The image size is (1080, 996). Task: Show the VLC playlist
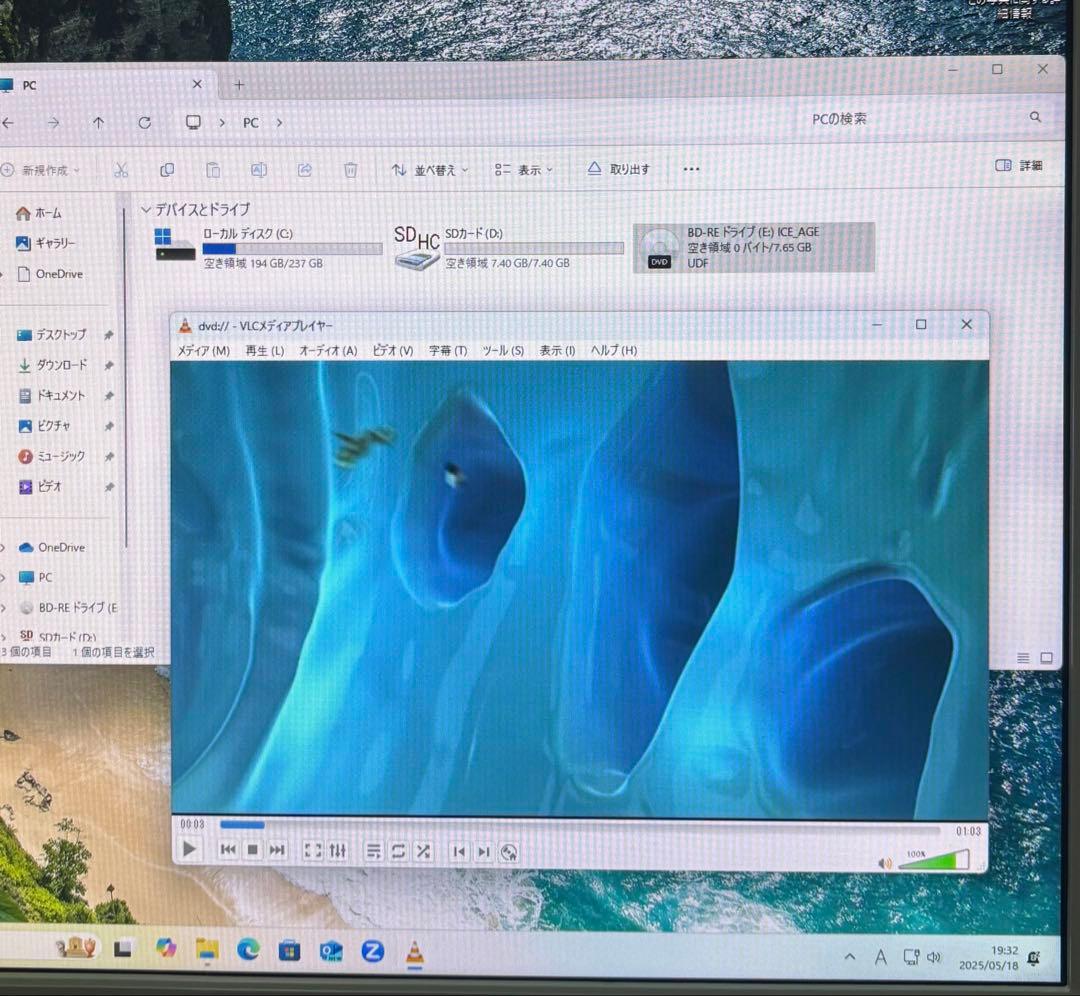[373, 852]
